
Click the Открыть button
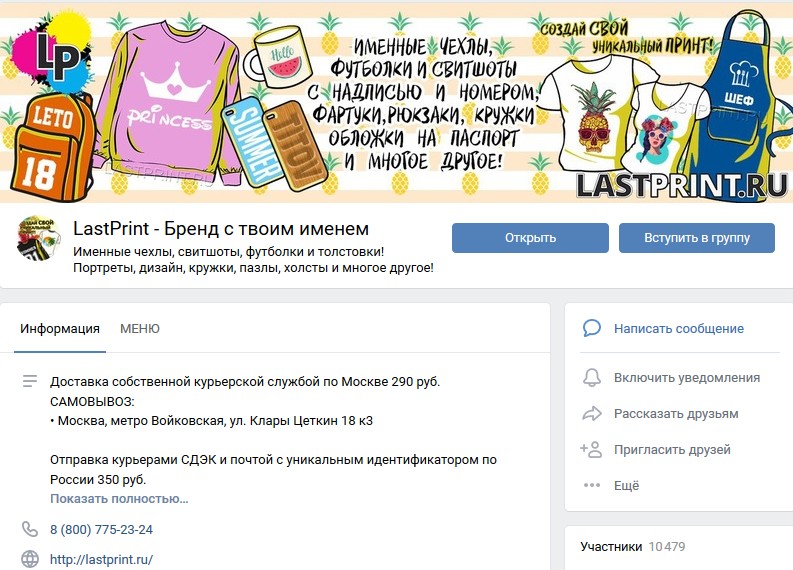pos(530,238)
